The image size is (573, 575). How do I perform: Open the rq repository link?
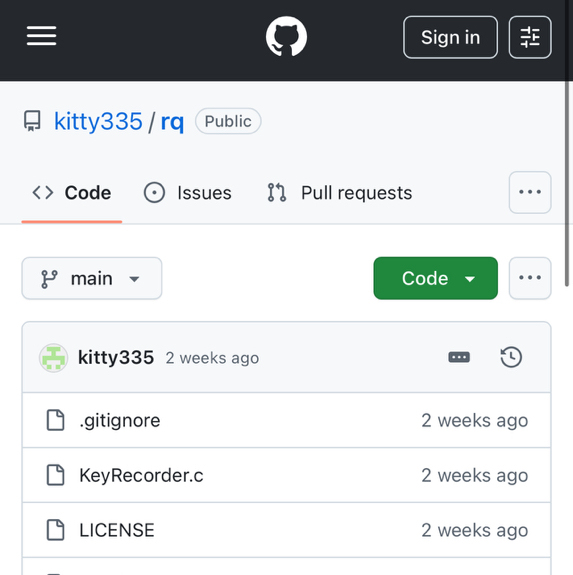[172, 121]
